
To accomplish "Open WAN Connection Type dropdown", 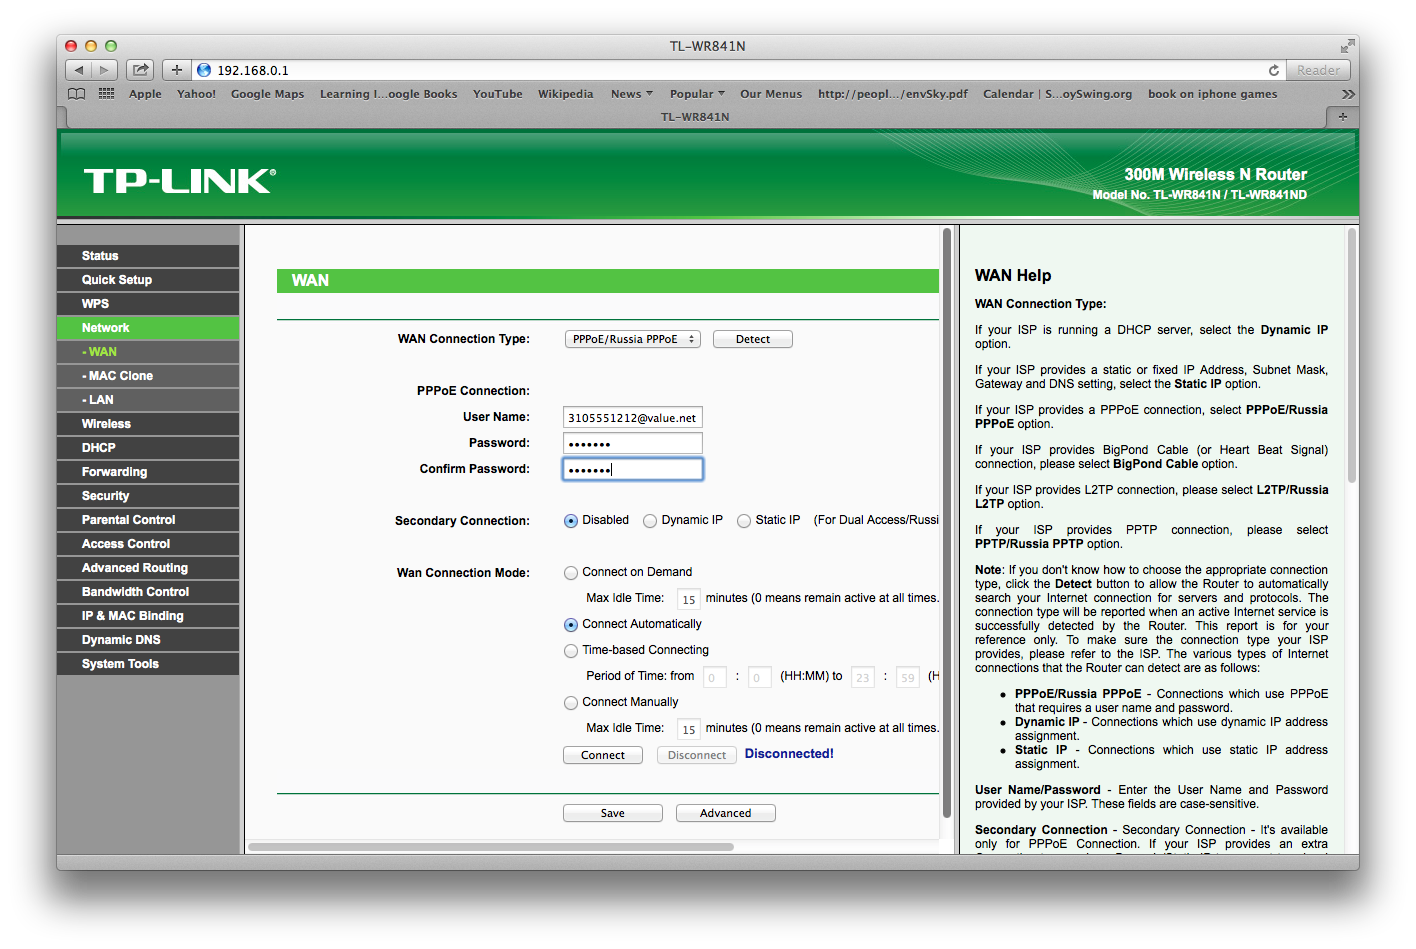I will tap(632, 339).
